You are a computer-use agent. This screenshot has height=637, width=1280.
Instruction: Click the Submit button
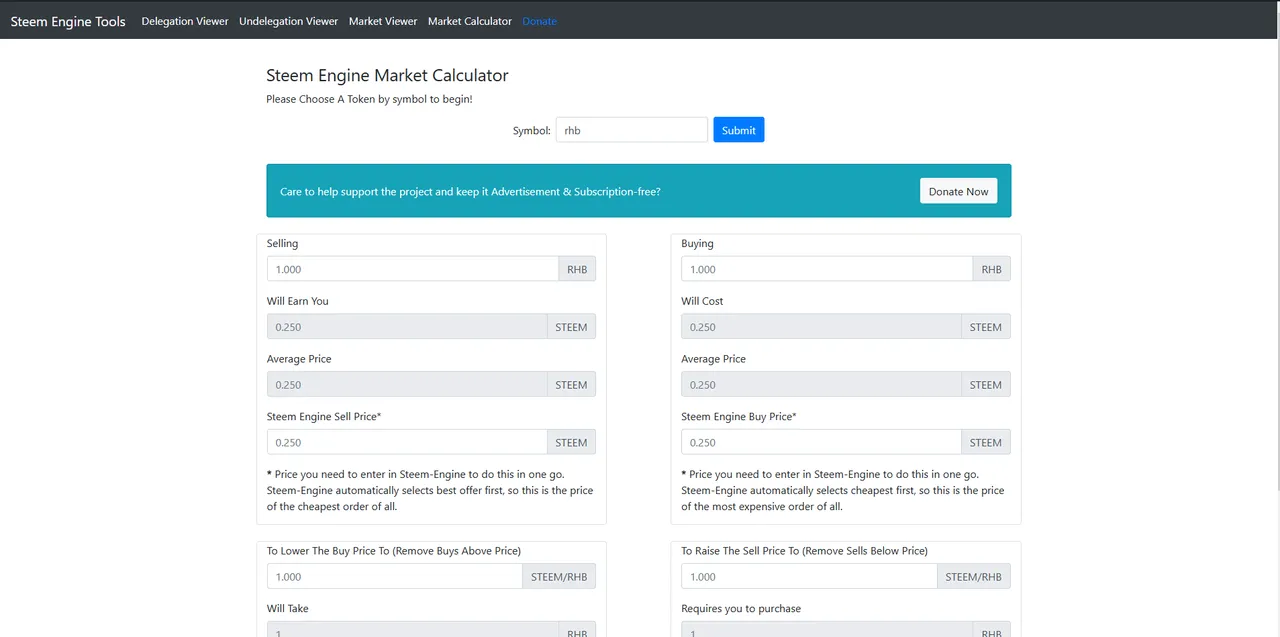tap(739, 130)
